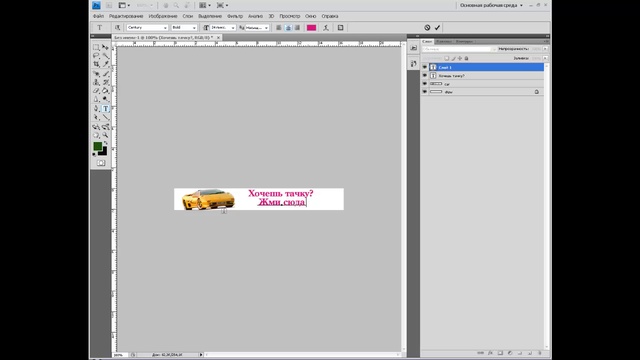The width and height of the screenshot is (640, 360).
Task: Select the Eyedropper tool
Action: point(106,64)
